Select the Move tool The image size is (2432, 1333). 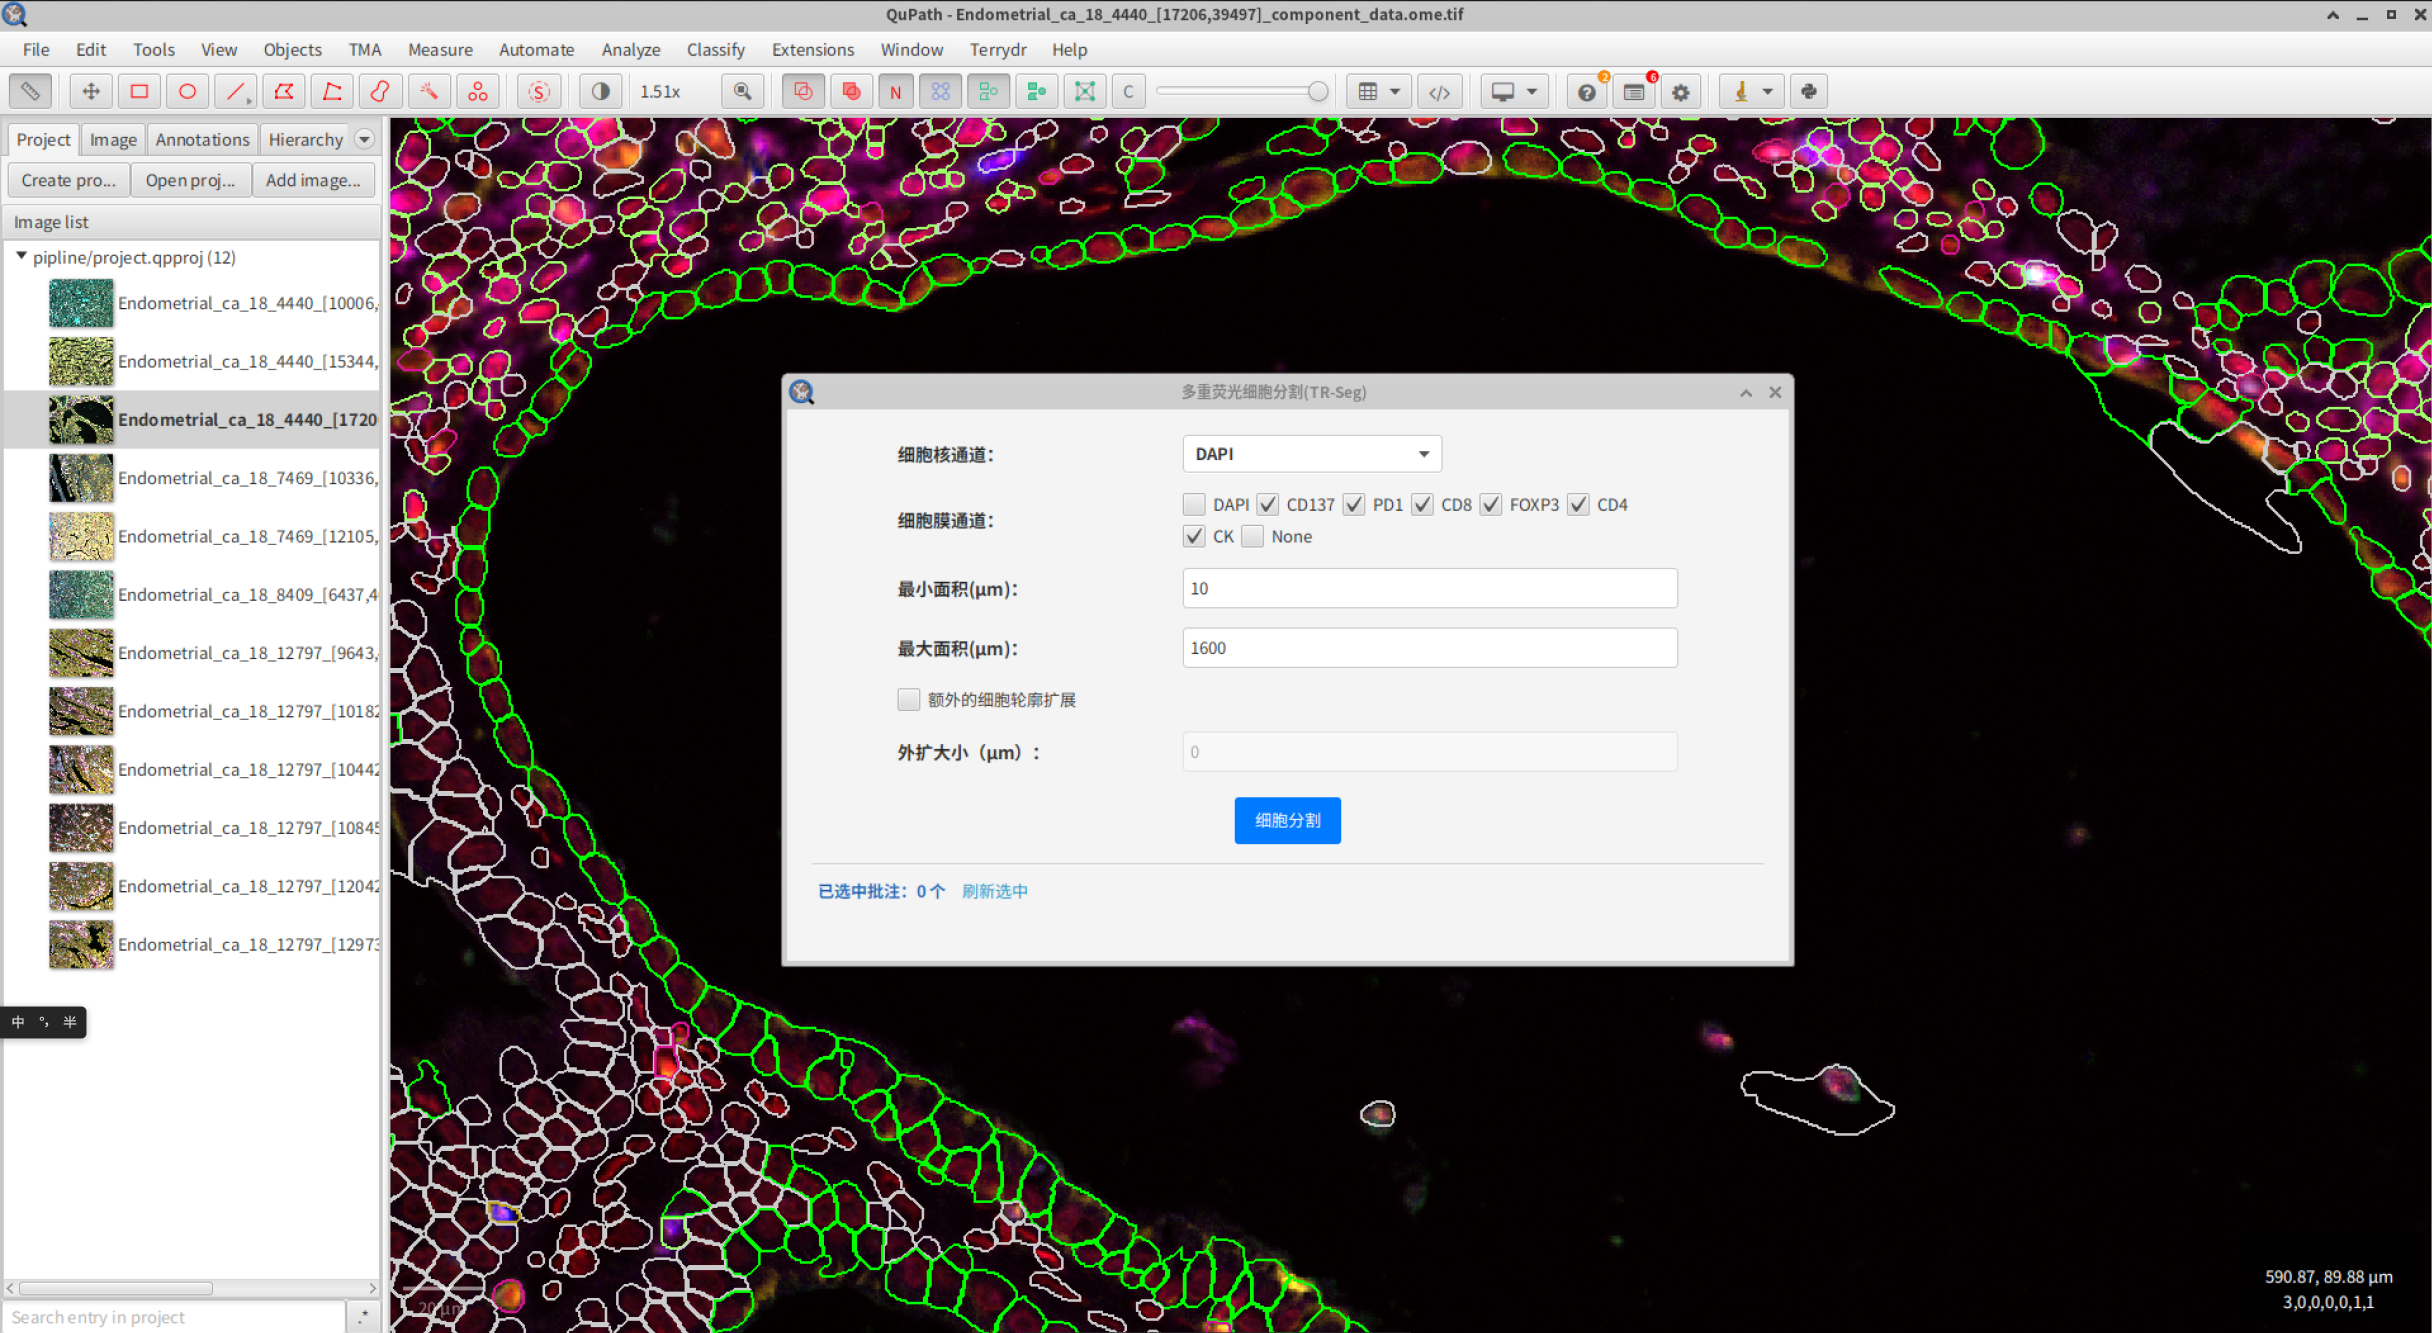pyautogui.click(x=91, y=92)
